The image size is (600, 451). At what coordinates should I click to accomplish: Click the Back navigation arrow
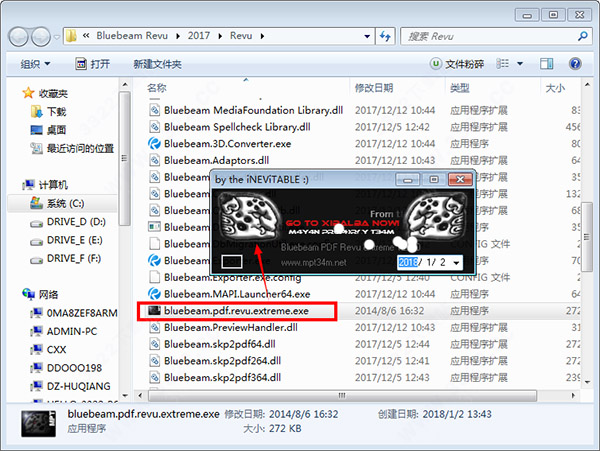pyautogui.click(x=18, y=36)
